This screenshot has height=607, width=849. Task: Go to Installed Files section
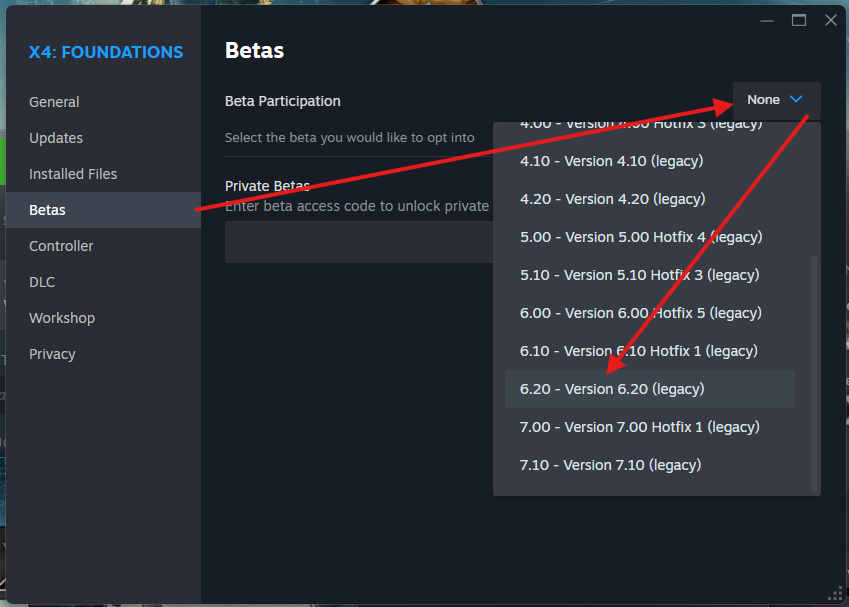click(73, 174)
